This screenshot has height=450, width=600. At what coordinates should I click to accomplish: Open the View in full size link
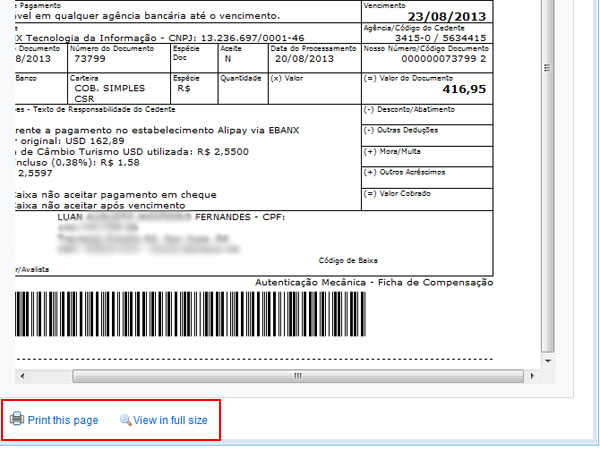pyautogui.click(x=170, y=420)
